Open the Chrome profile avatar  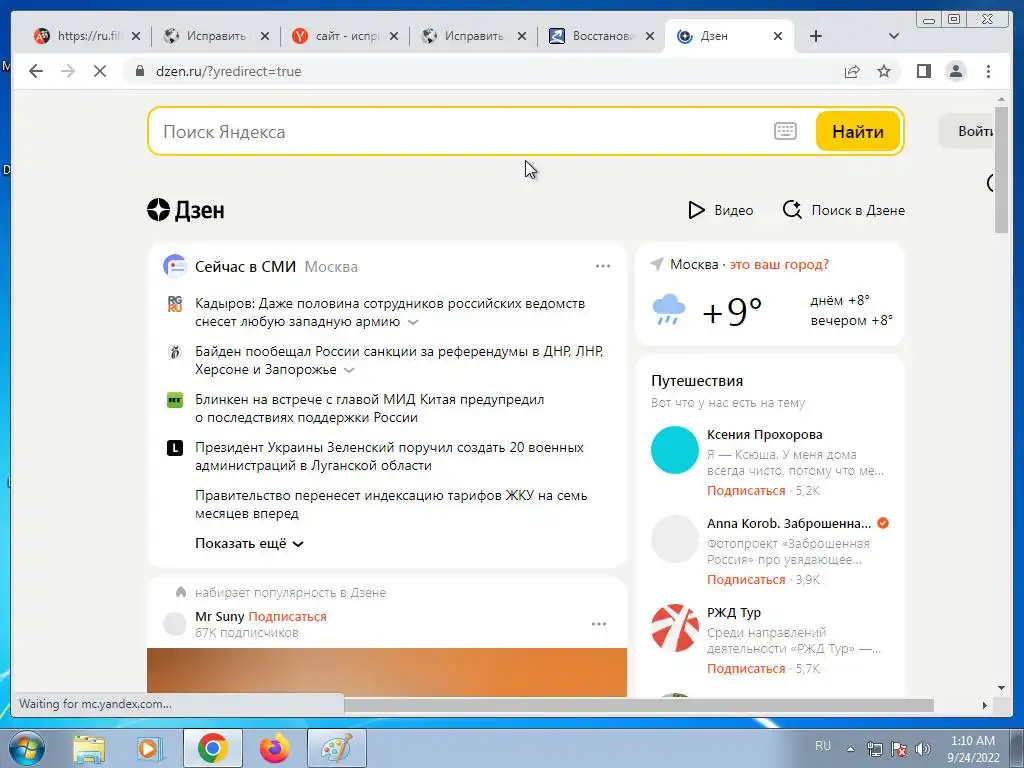[x=955, y=71]
